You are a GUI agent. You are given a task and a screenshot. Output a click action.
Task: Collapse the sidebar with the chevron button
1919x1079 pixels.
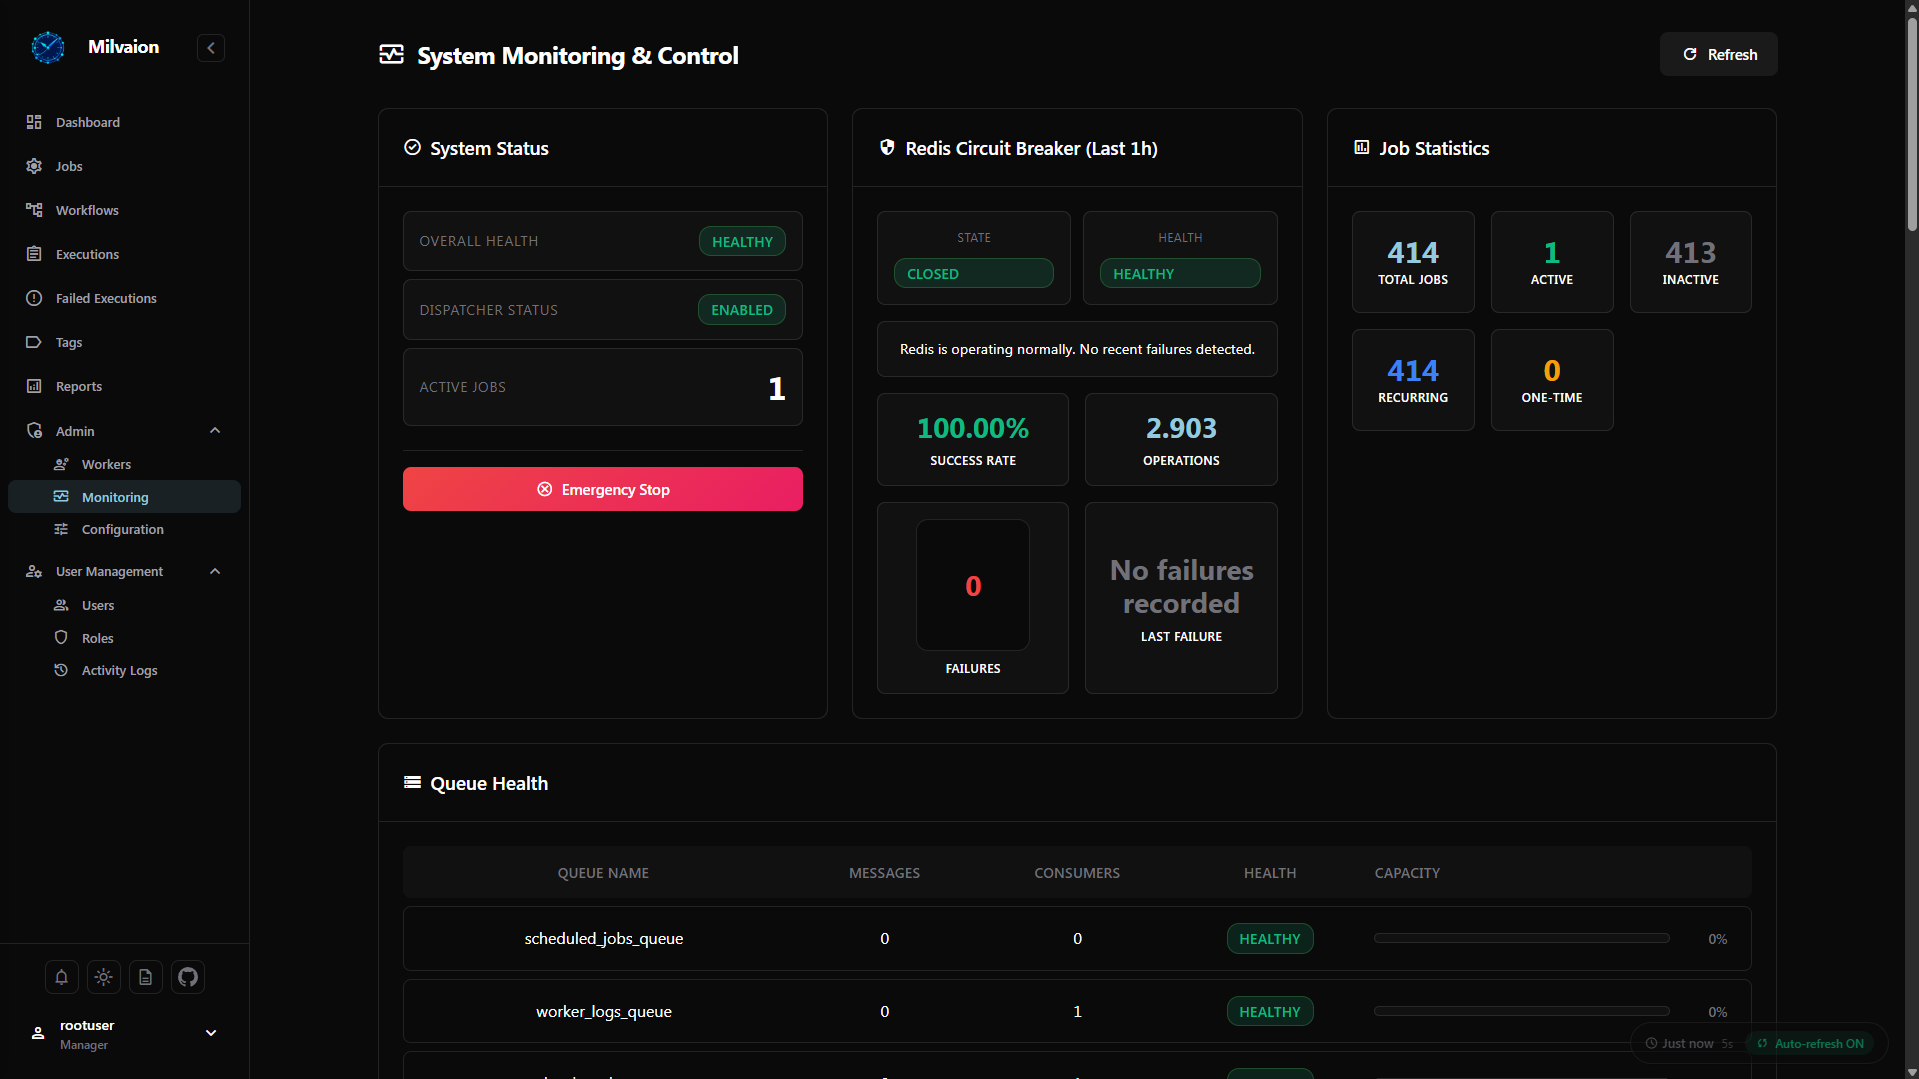point(211,48)
